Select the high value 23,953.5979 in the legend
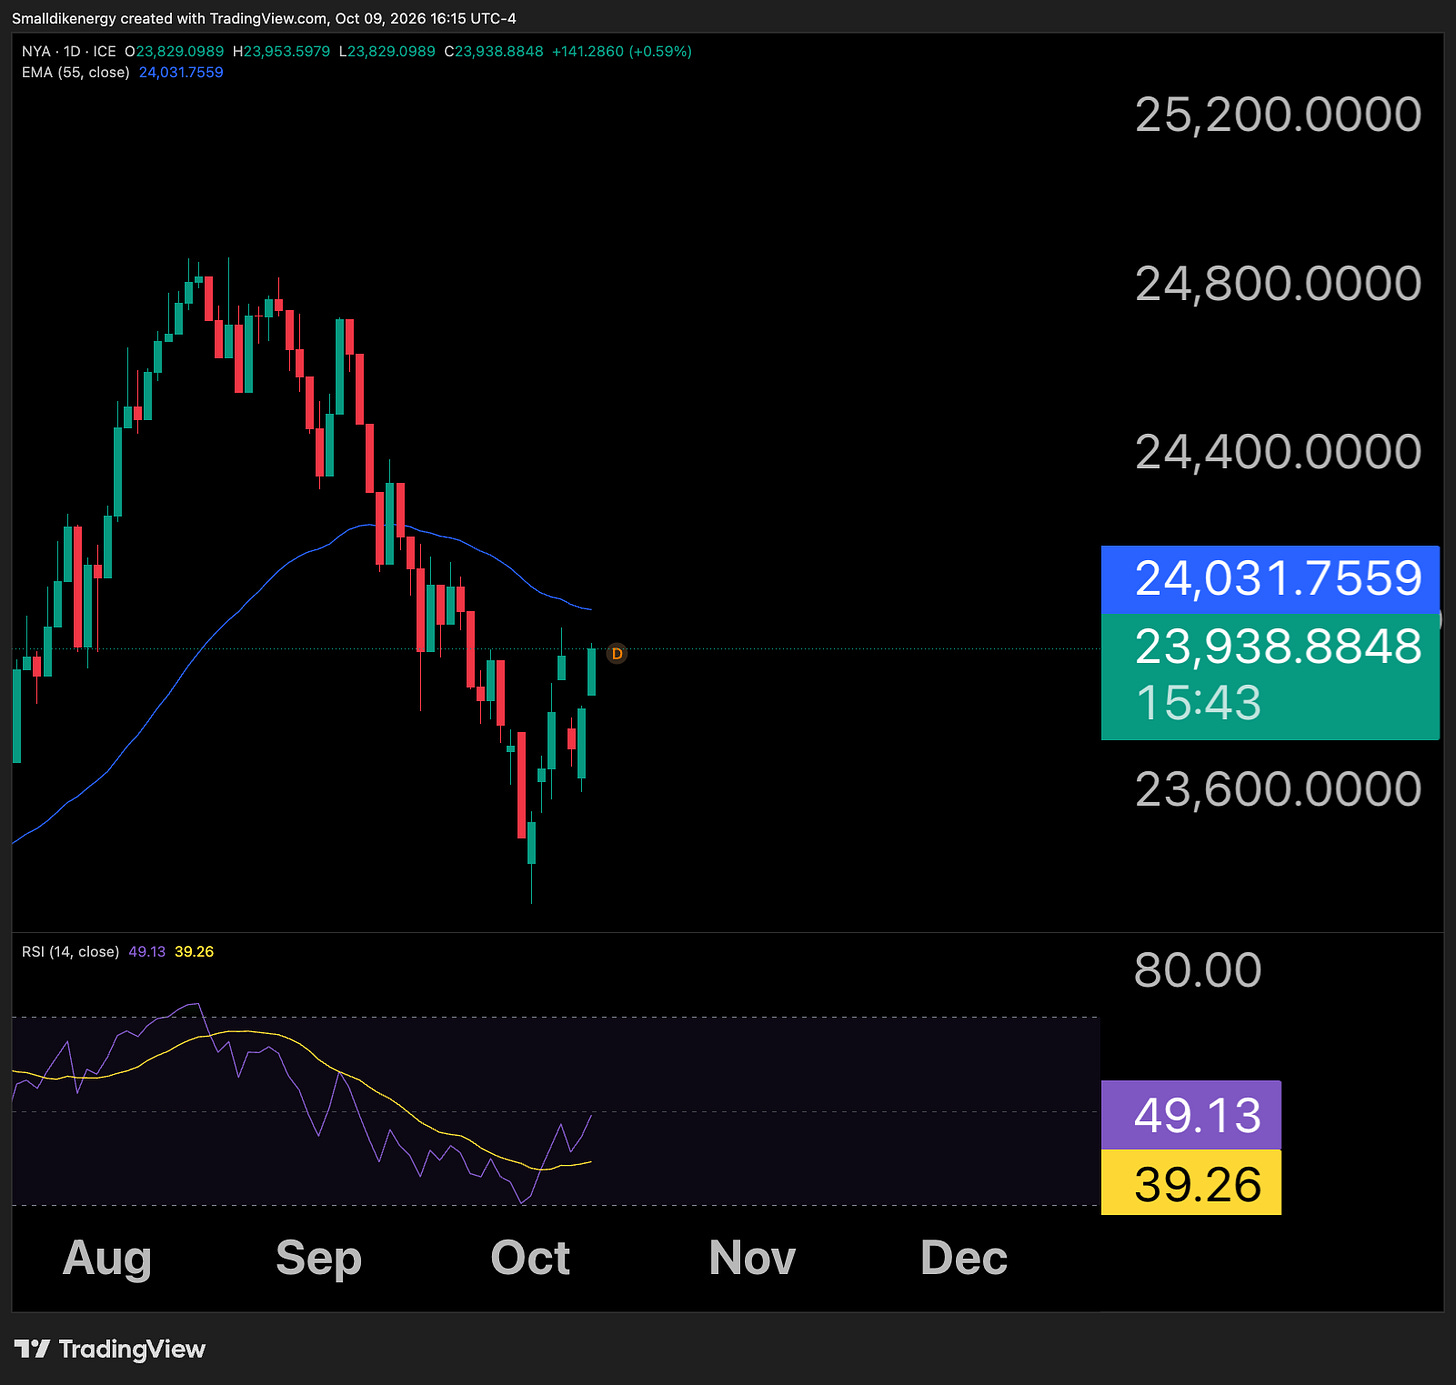The image size is (1456, 1385). pyautogui.click(x=287, y=51)
